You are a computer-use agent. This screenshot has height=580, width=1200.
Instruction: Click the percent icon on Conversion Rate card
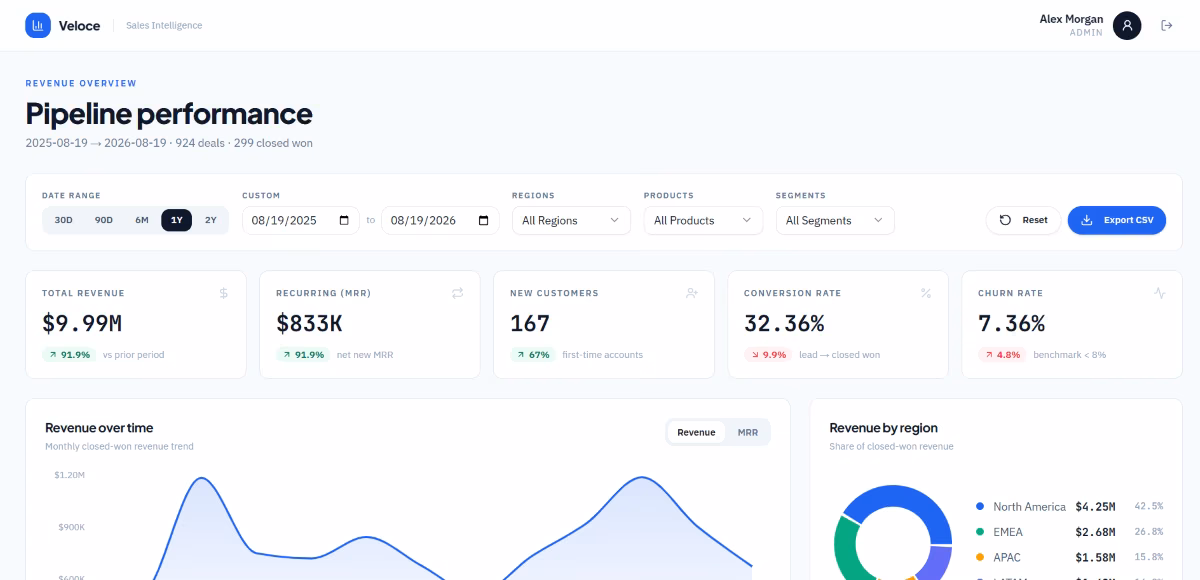tap(925, 293)
